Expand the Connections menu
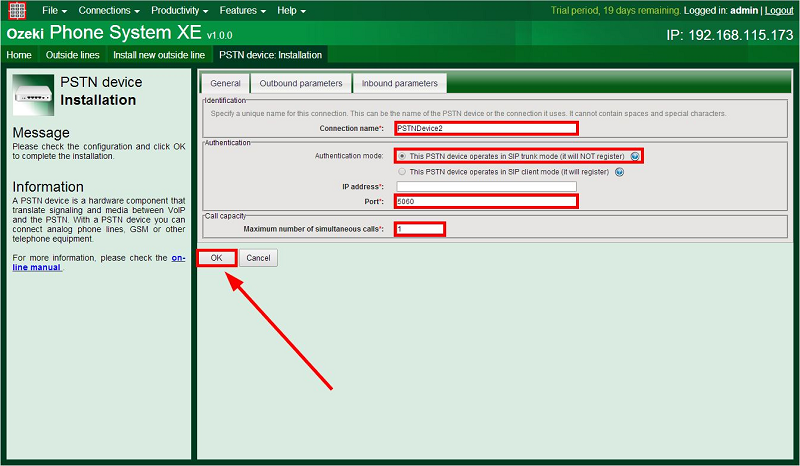800x466 pixels. tap(108, 10)
